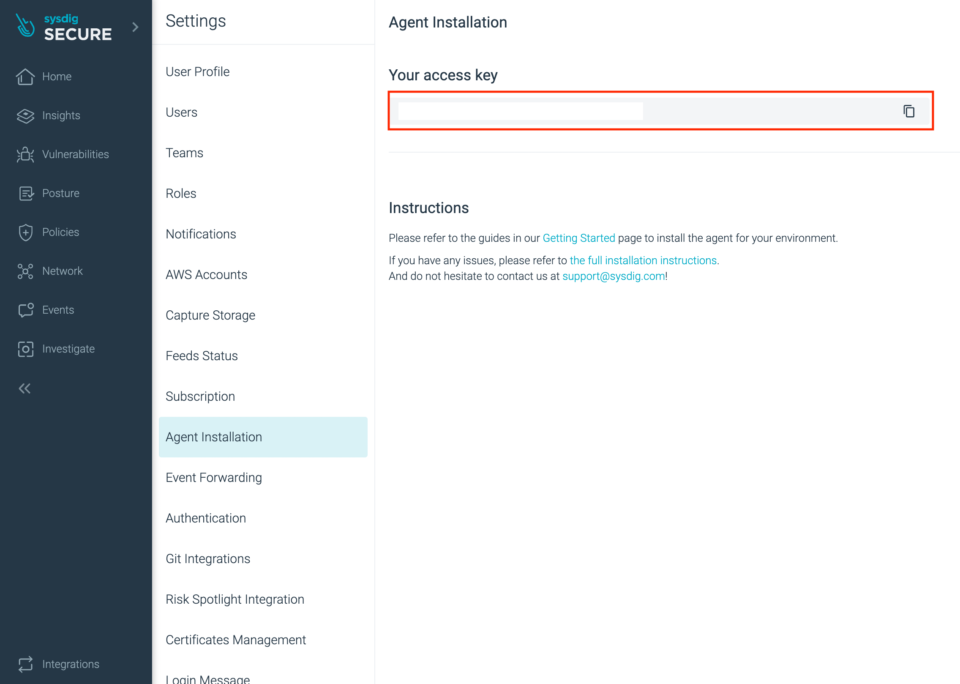Open Insights from the sidebar icon

coord(25,116)
